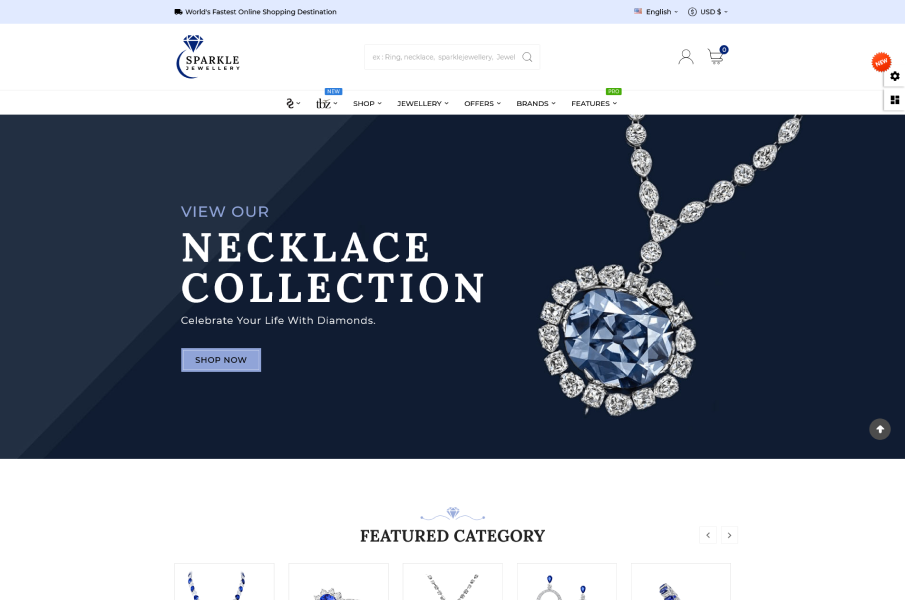
Task: Click the scroll-to-top arrow button
Action: pos(880,429)
